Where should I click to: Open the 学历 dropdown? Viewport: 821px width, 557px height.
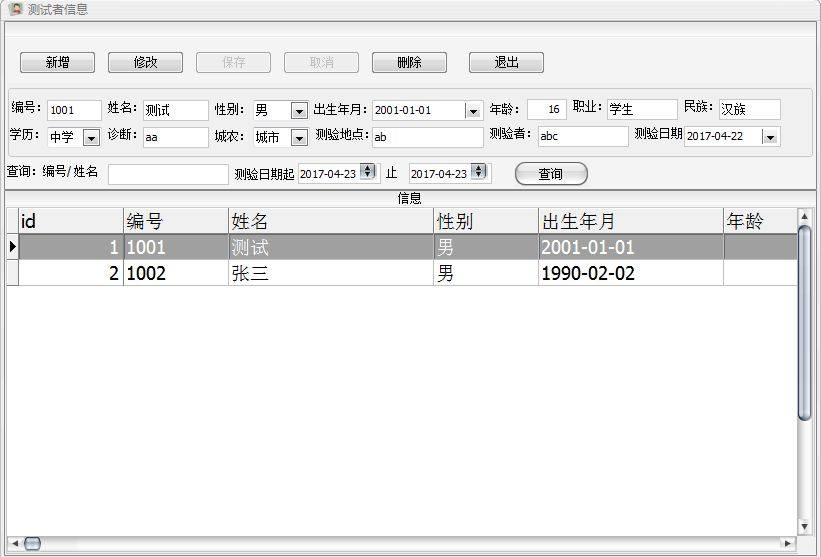coord(92,138)
